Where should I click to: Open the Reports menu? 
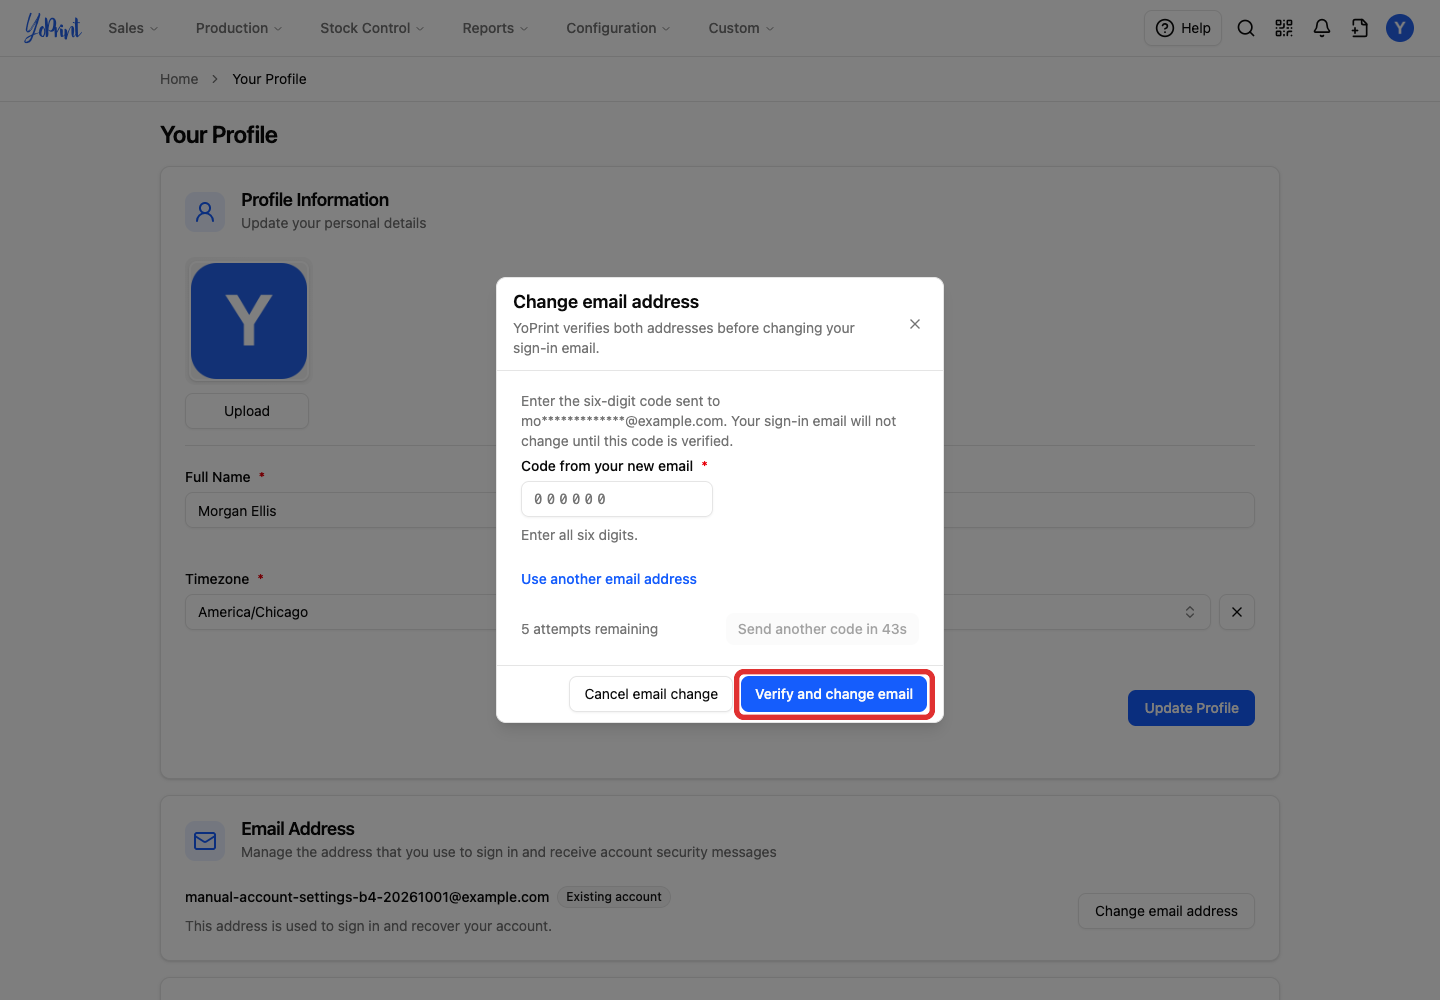pos(495,28)
